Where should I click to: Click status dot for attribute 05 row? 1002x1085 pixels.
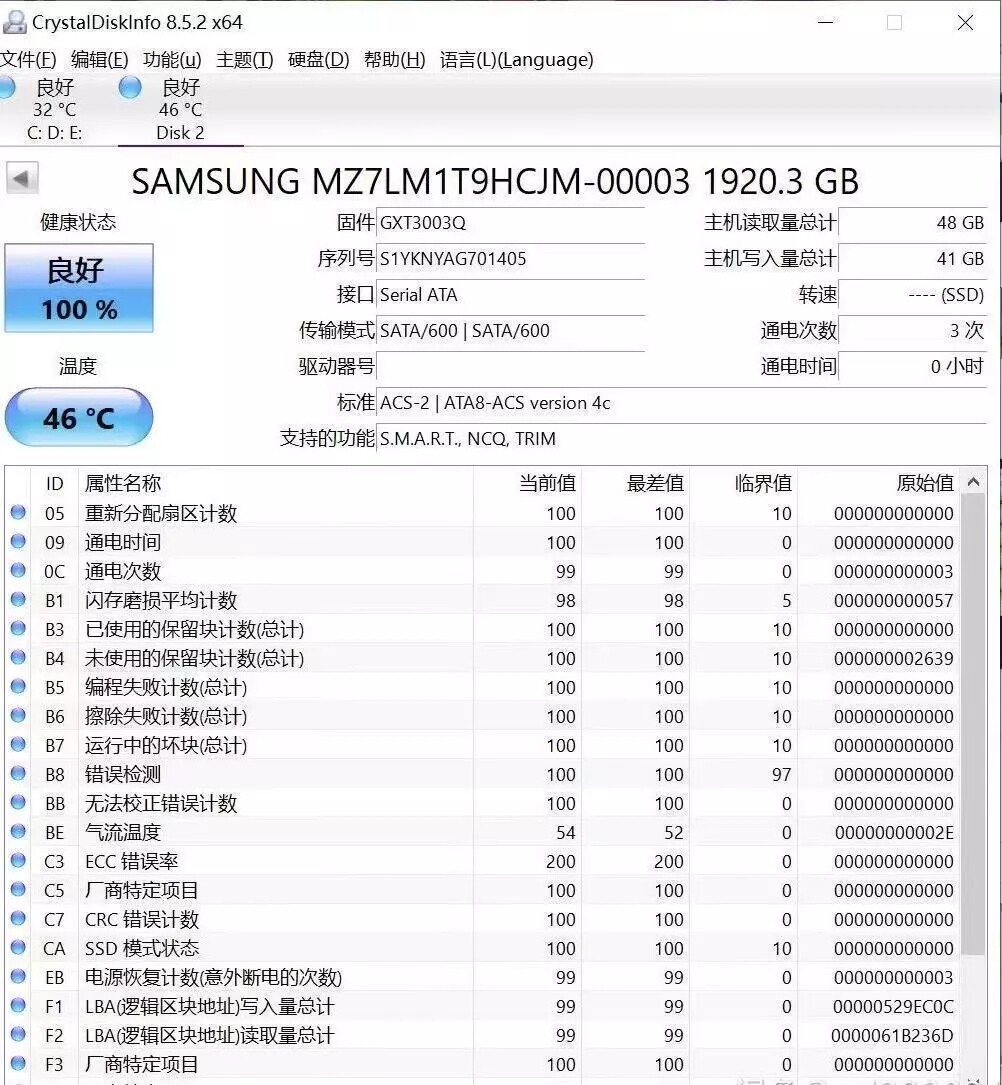click(18, 512)
